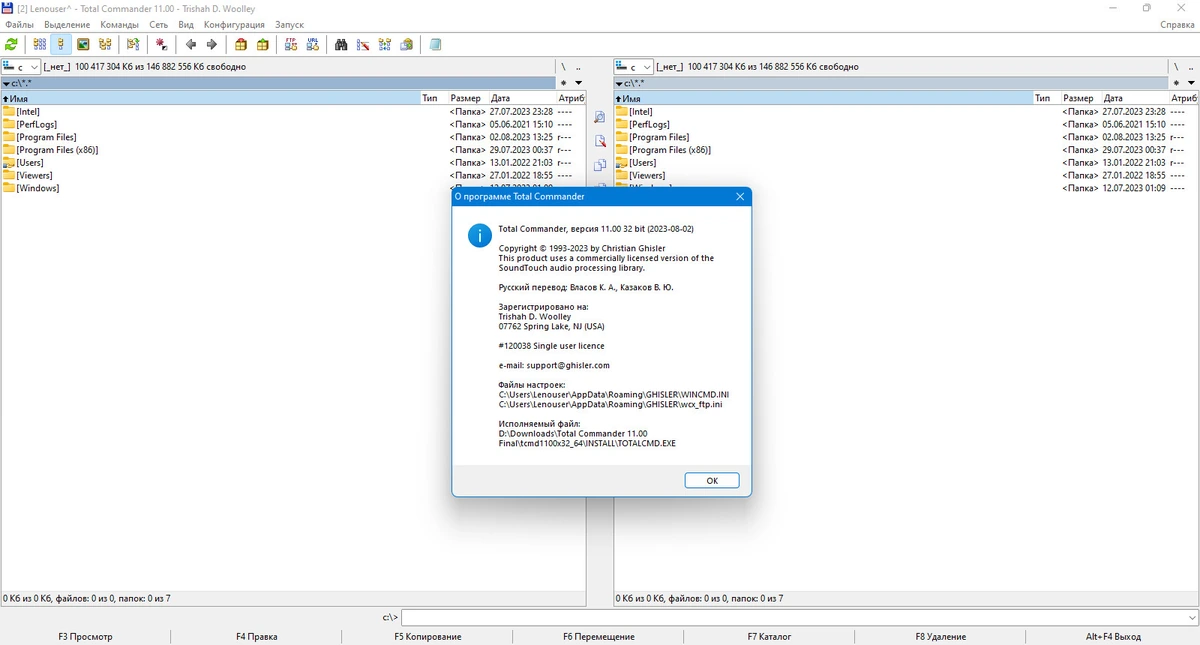Click OK in the About dialog
The height and width of the screenshot is (645, 1200).
(712, 481)
